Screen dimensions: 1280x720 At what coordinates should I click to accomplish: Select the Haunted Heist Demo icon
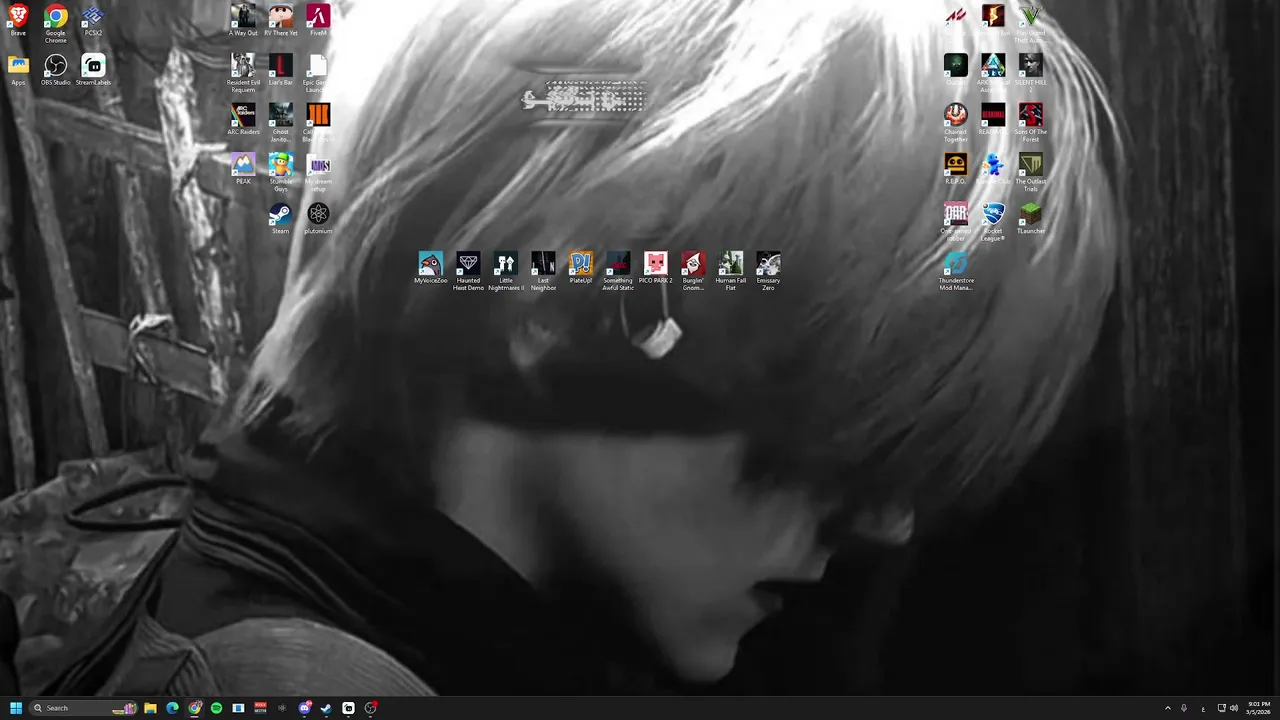tap(468, 272)
